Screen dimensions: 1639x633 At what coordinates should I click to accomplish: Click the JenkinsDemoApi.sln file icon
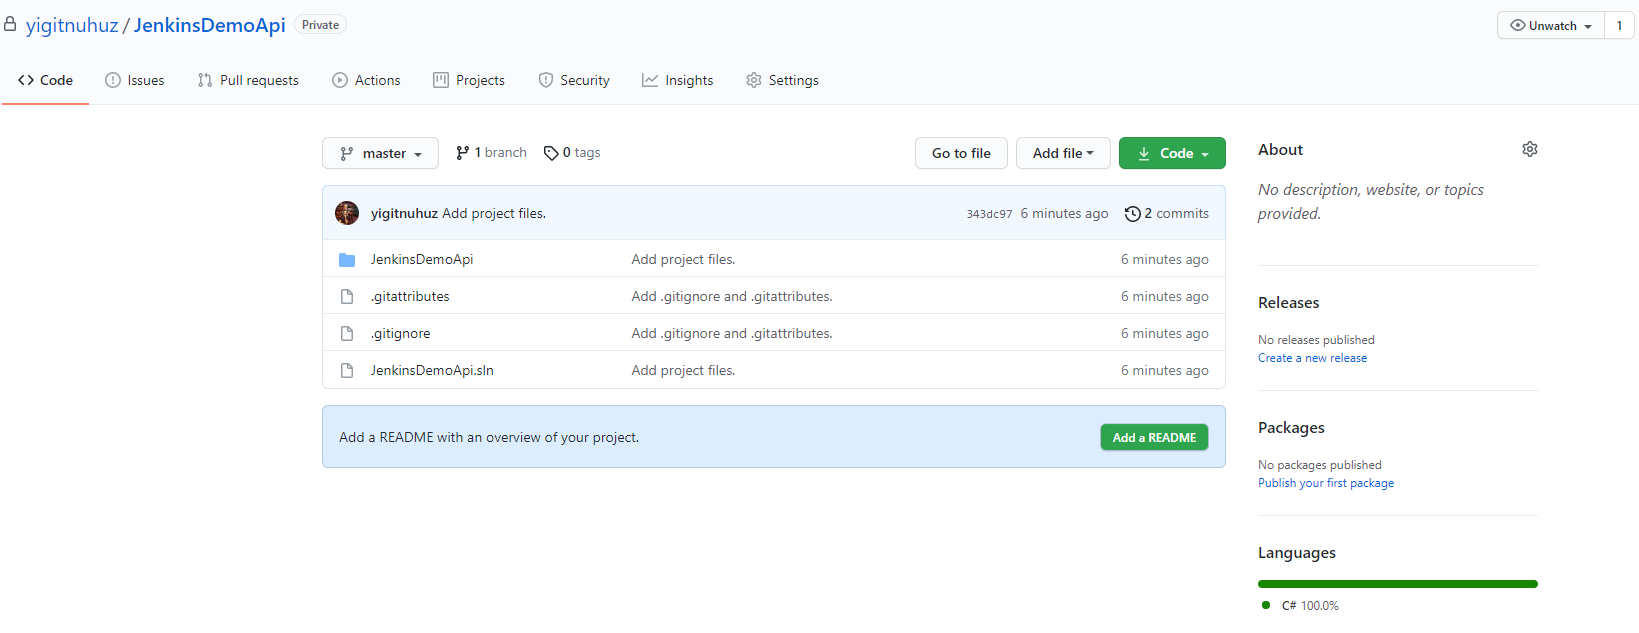tap(347, 371)
